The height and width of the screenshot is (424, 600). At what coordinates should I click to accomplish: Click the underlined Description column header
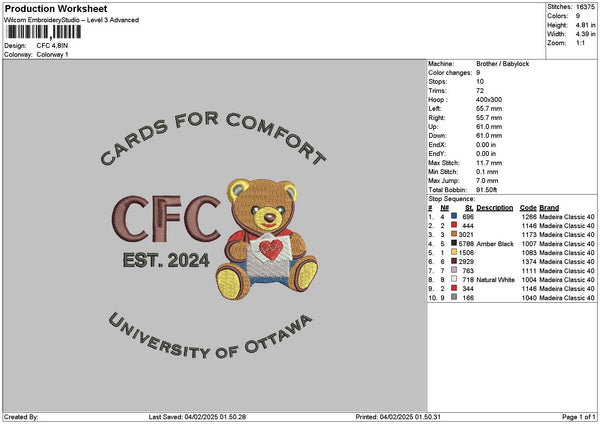click(494, 208)
